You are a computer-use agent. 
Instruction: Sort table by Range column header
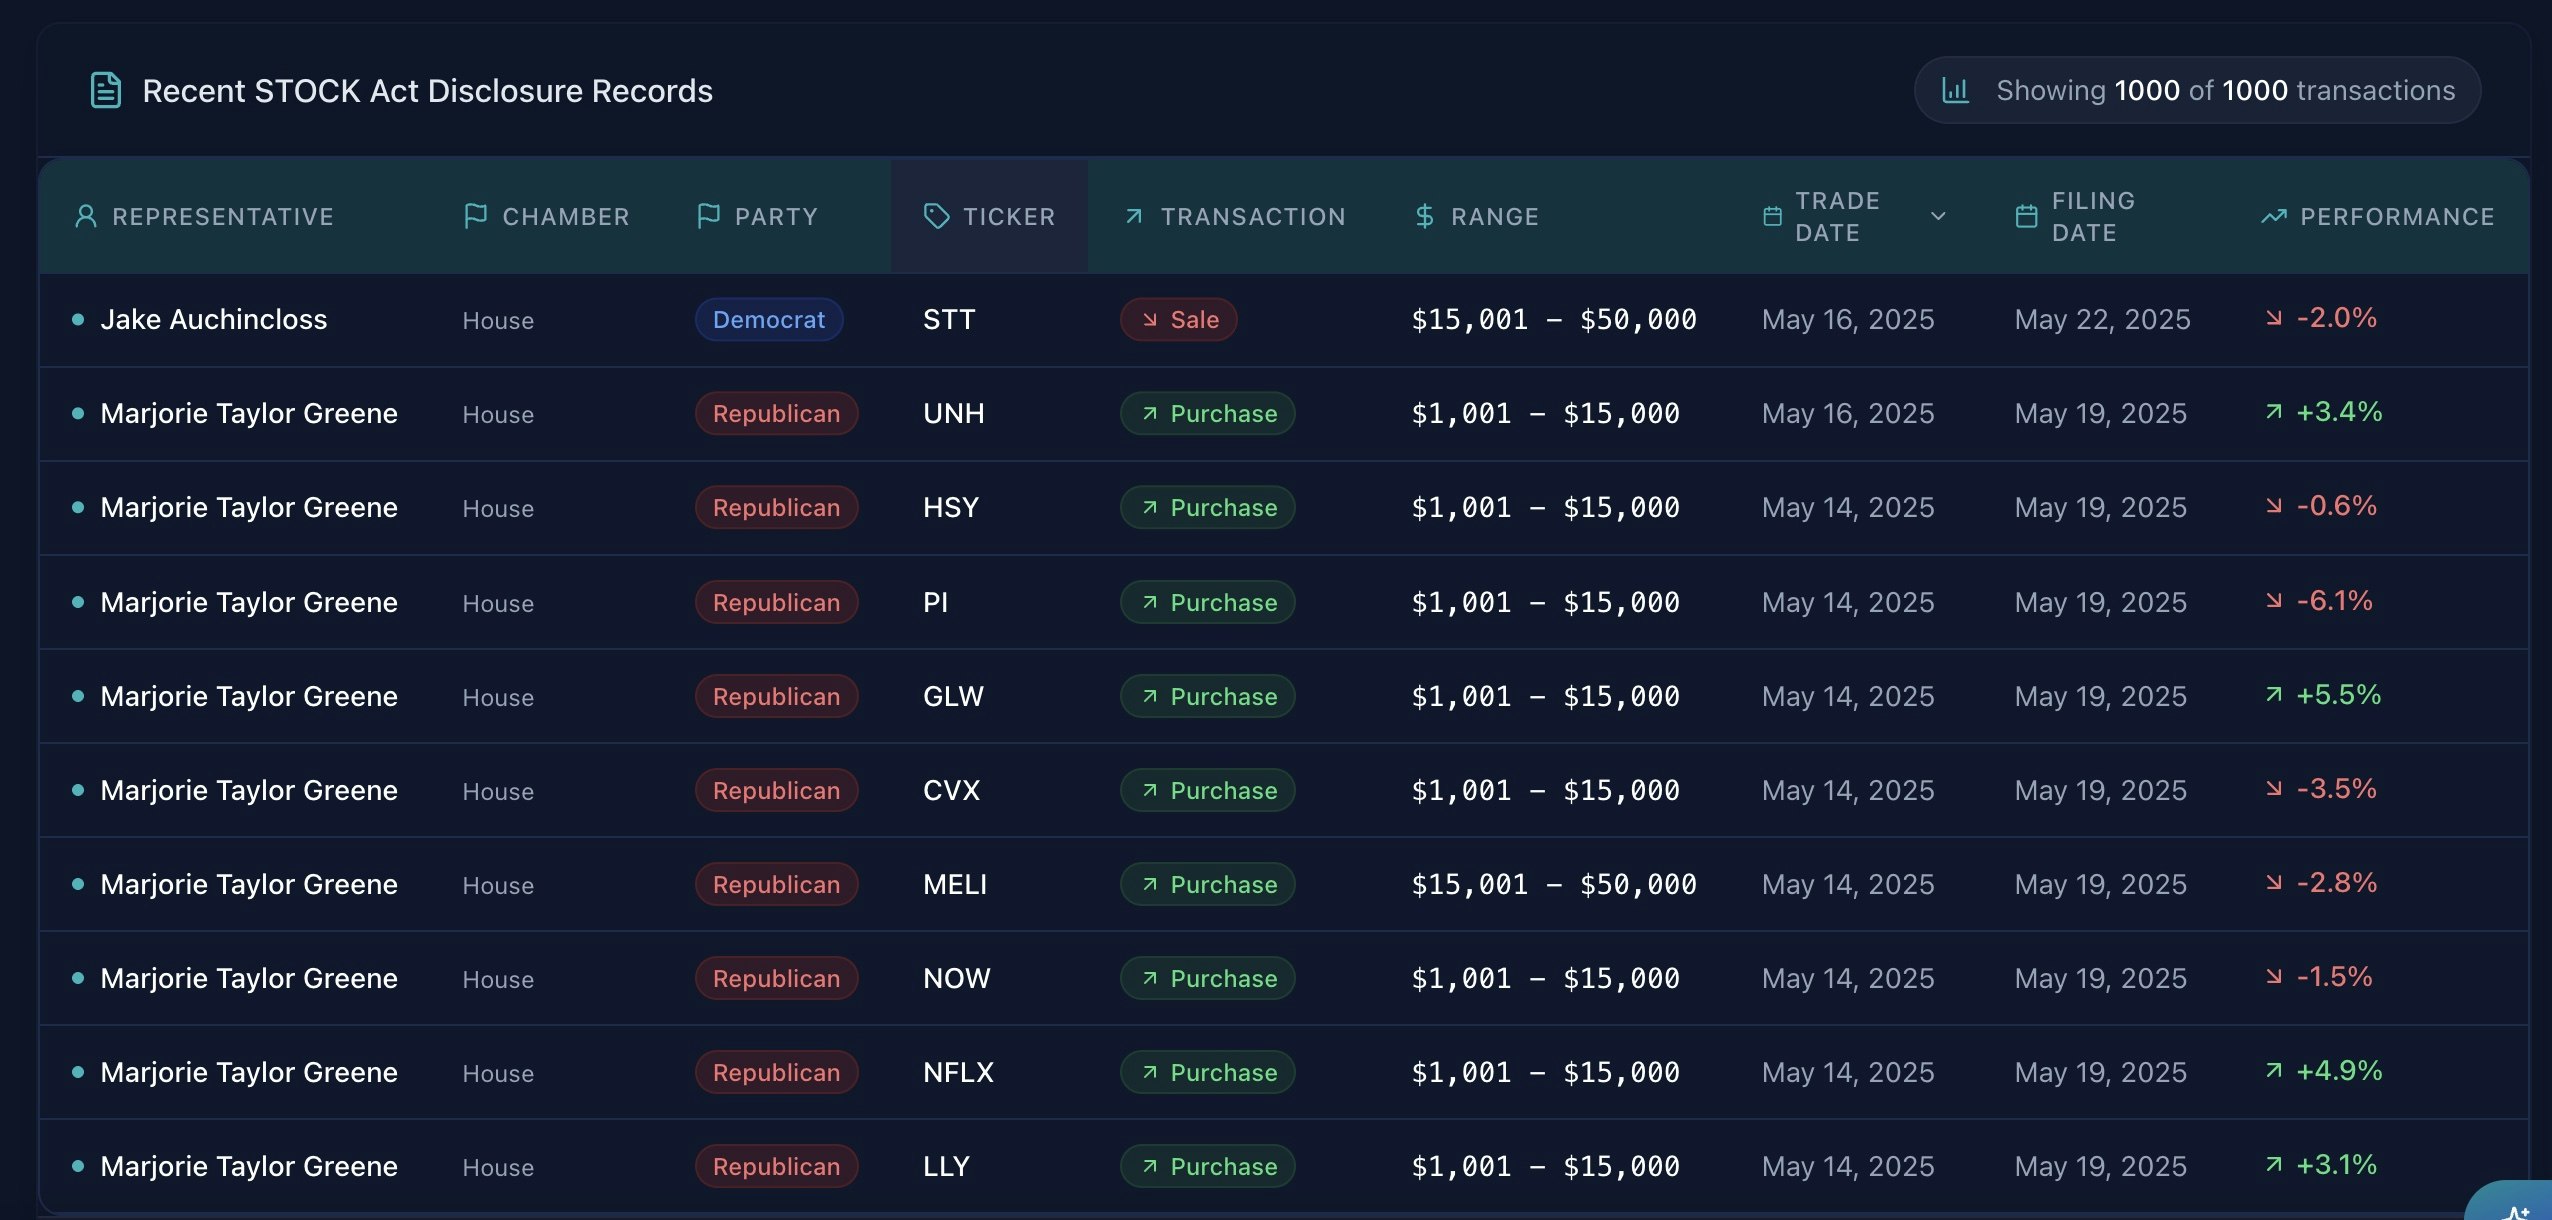[1495, 217]
